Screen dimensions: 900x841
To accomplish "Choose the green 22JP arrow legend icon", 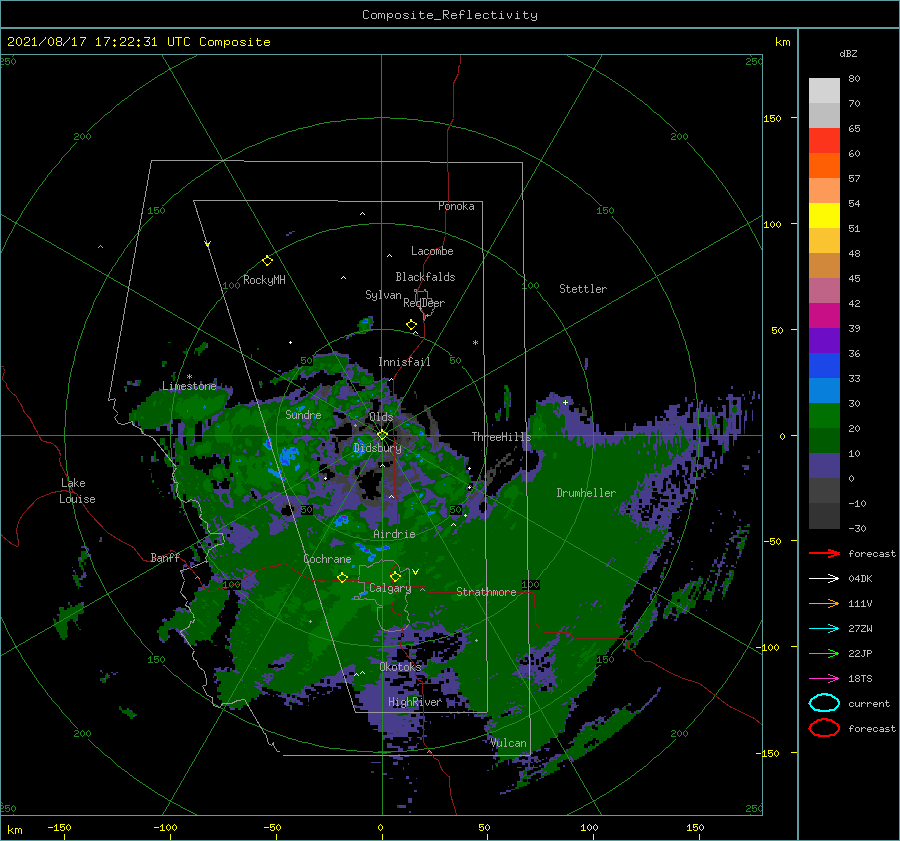I will click(x=824, y=653).
